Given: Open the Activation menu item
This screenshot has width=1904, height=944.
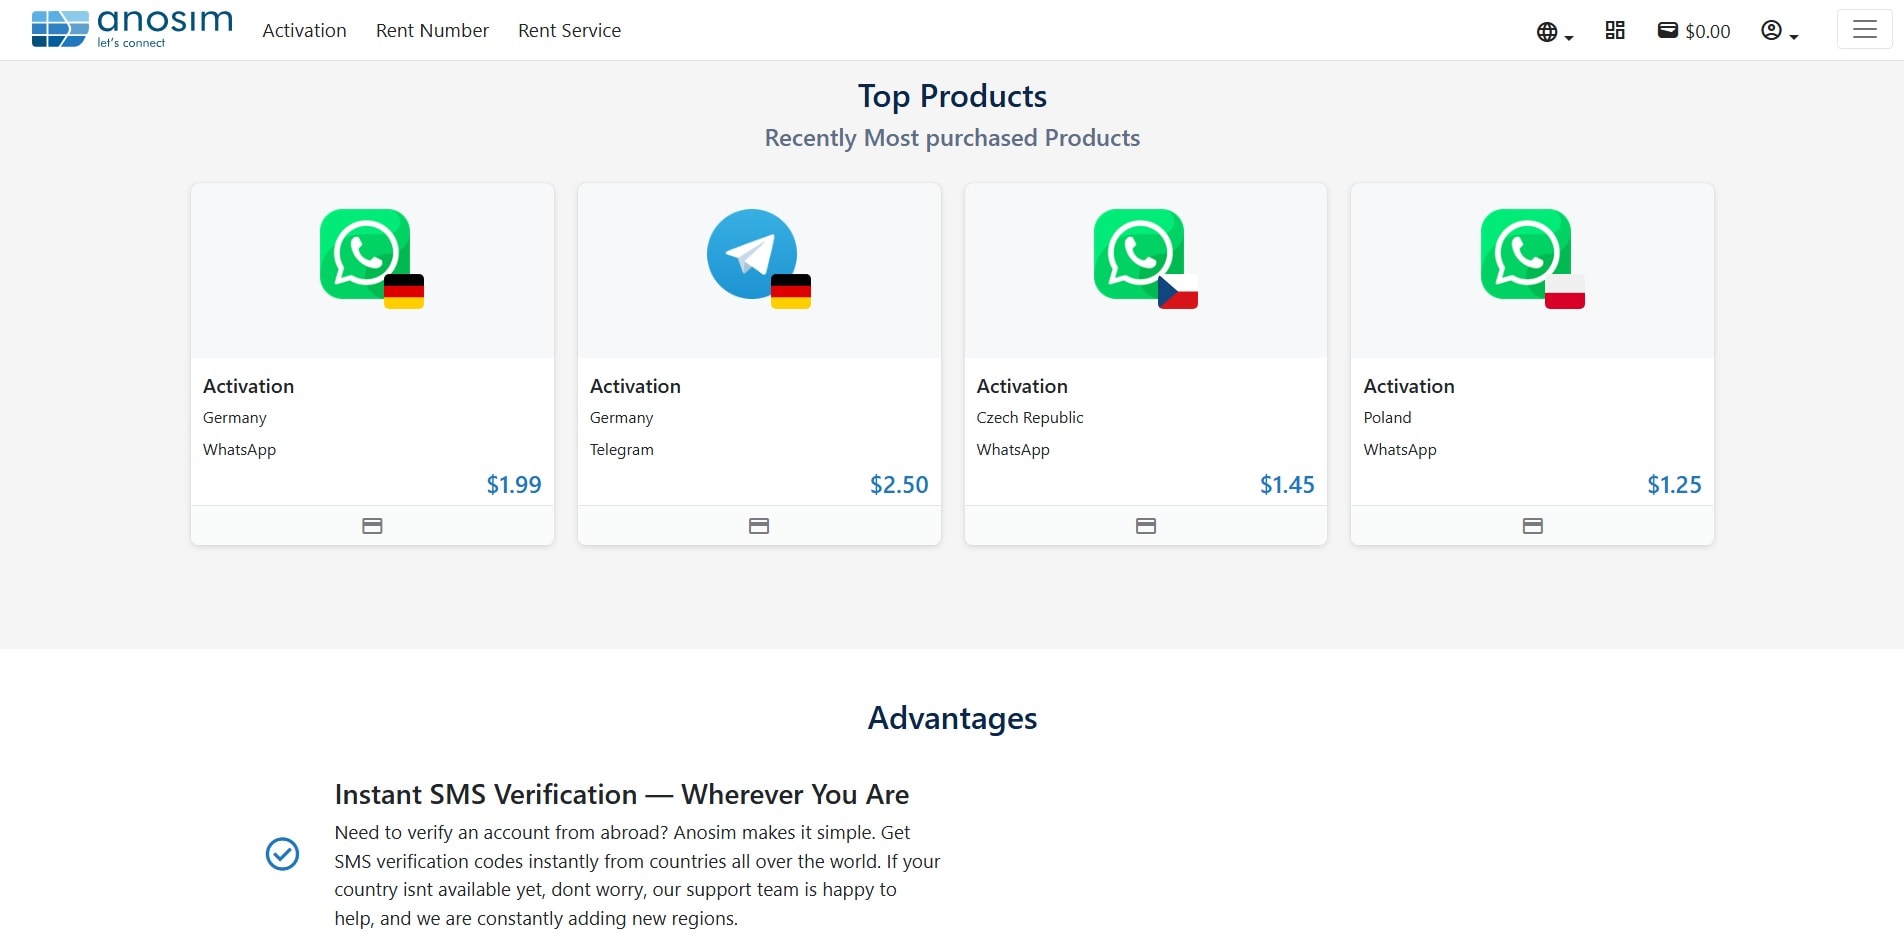Looking at the screenshot, I should click(x=304, y=31).
